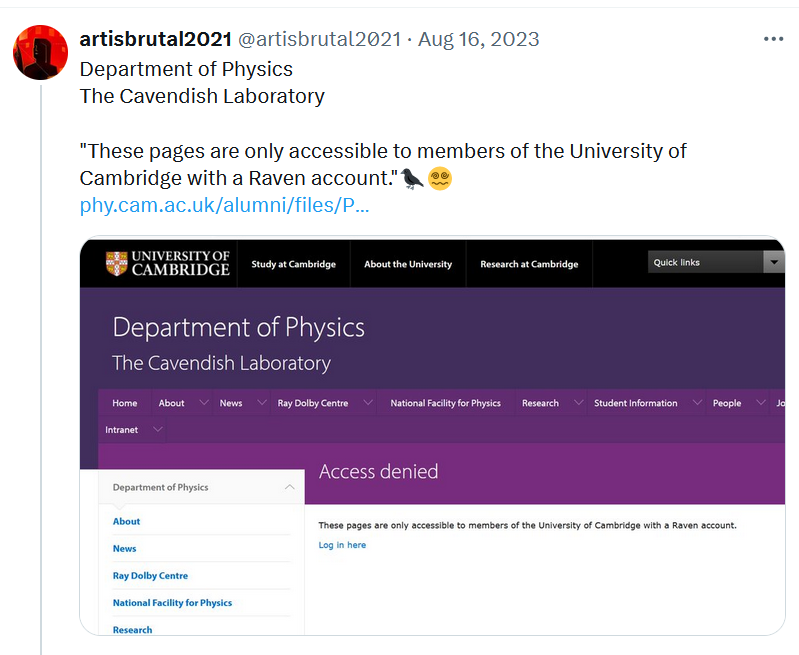Open artisbrutal2021's red profile avatar
Viewport: 799px width, 655px height.
pyautogui.click(x=40, y=52)
